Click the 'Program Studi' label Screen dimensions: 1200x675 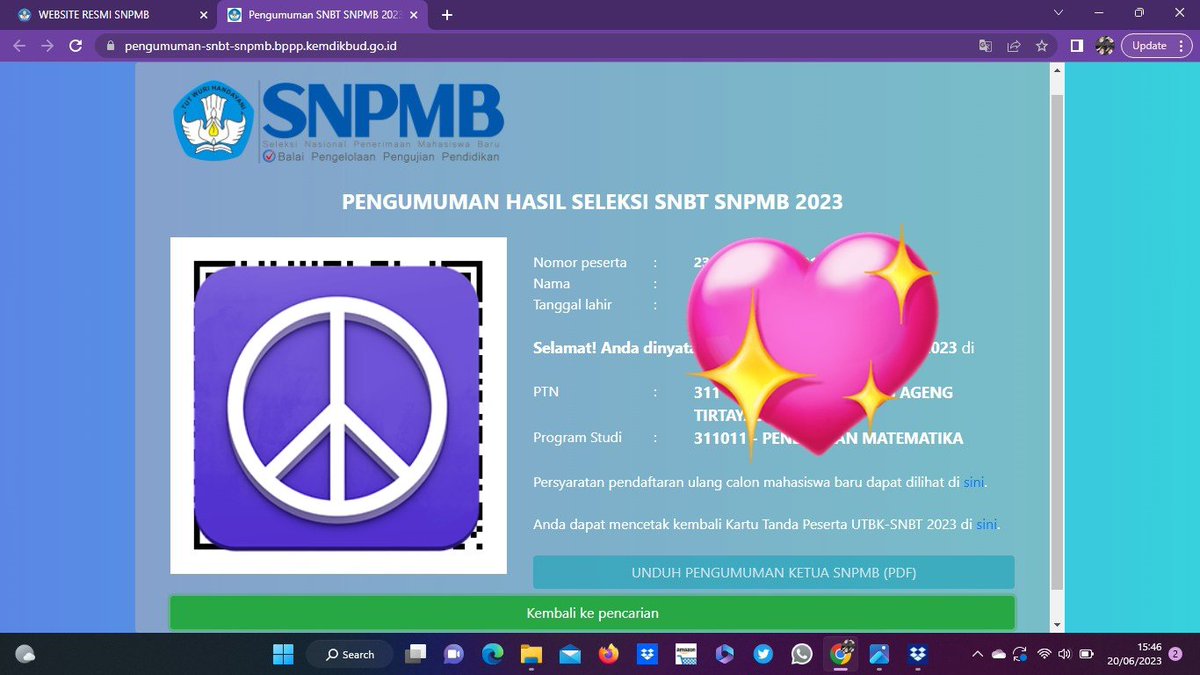coord(577,437)
